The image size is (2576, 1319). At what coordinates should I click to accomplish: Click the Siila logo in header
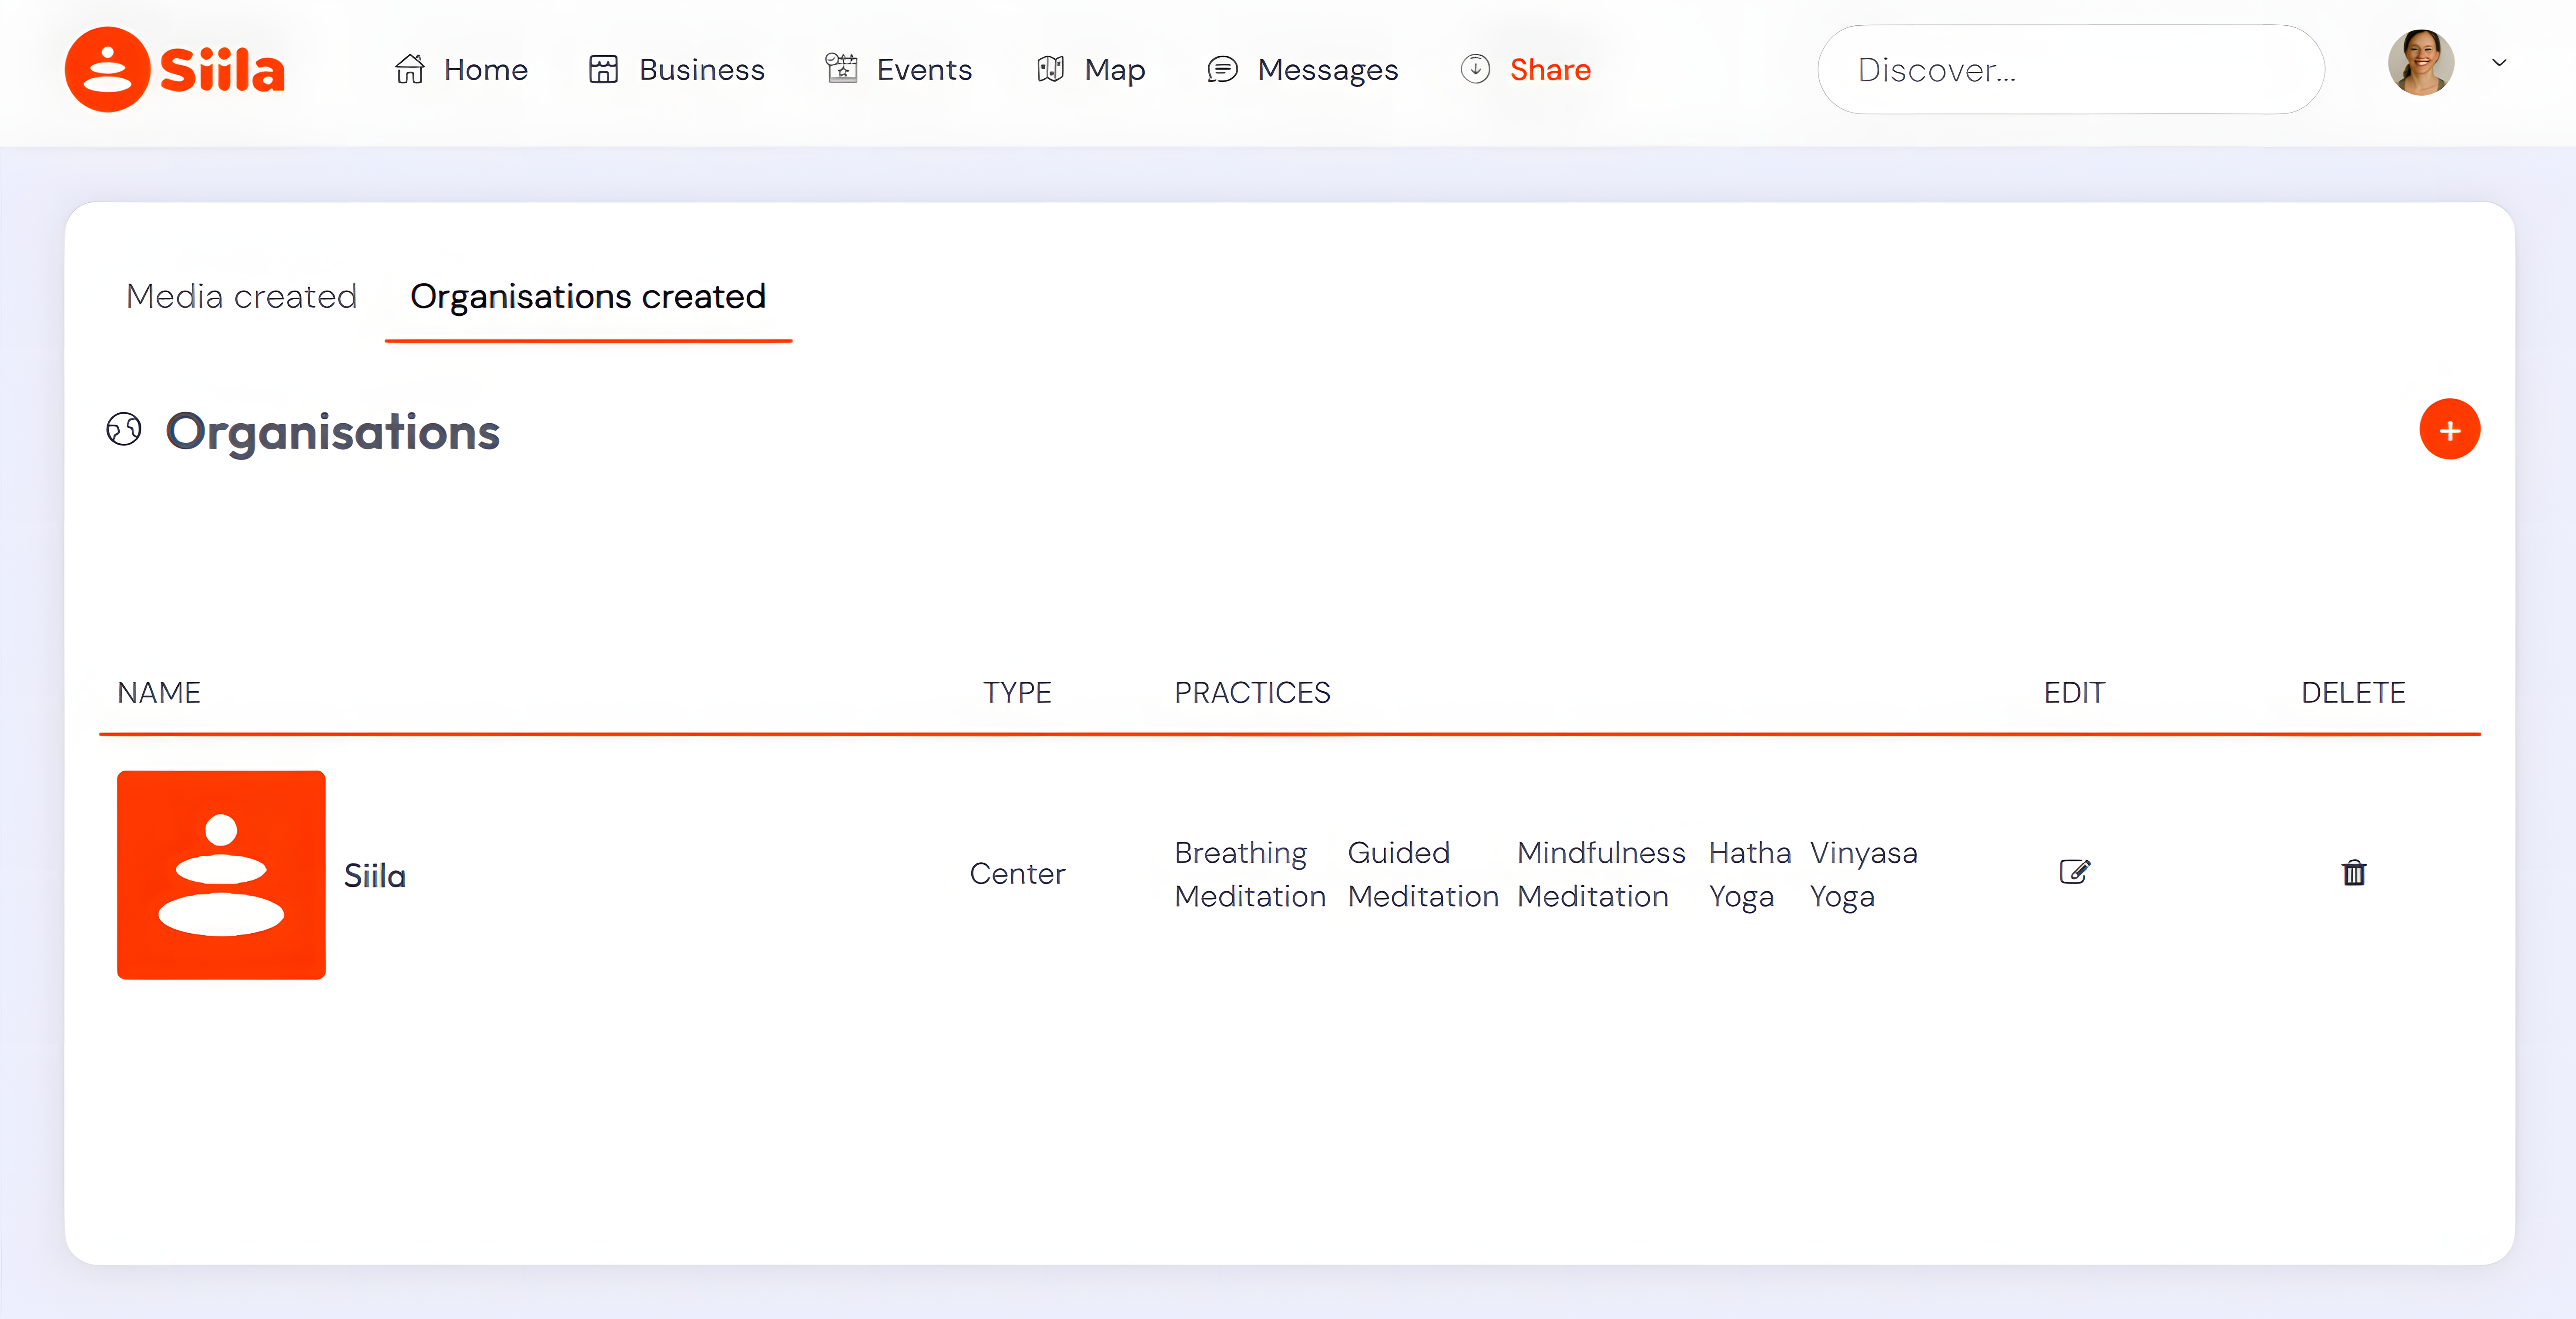point(175,69)
